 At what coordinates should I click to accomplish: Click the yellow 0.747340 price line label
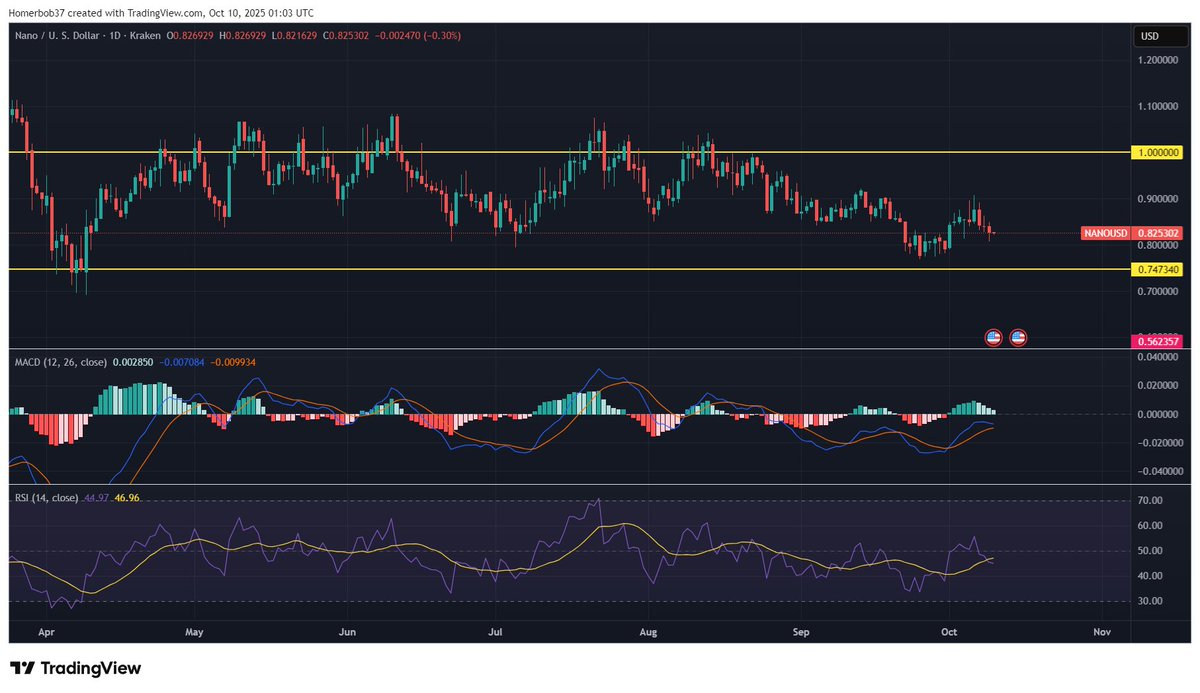pos(1158,270)
